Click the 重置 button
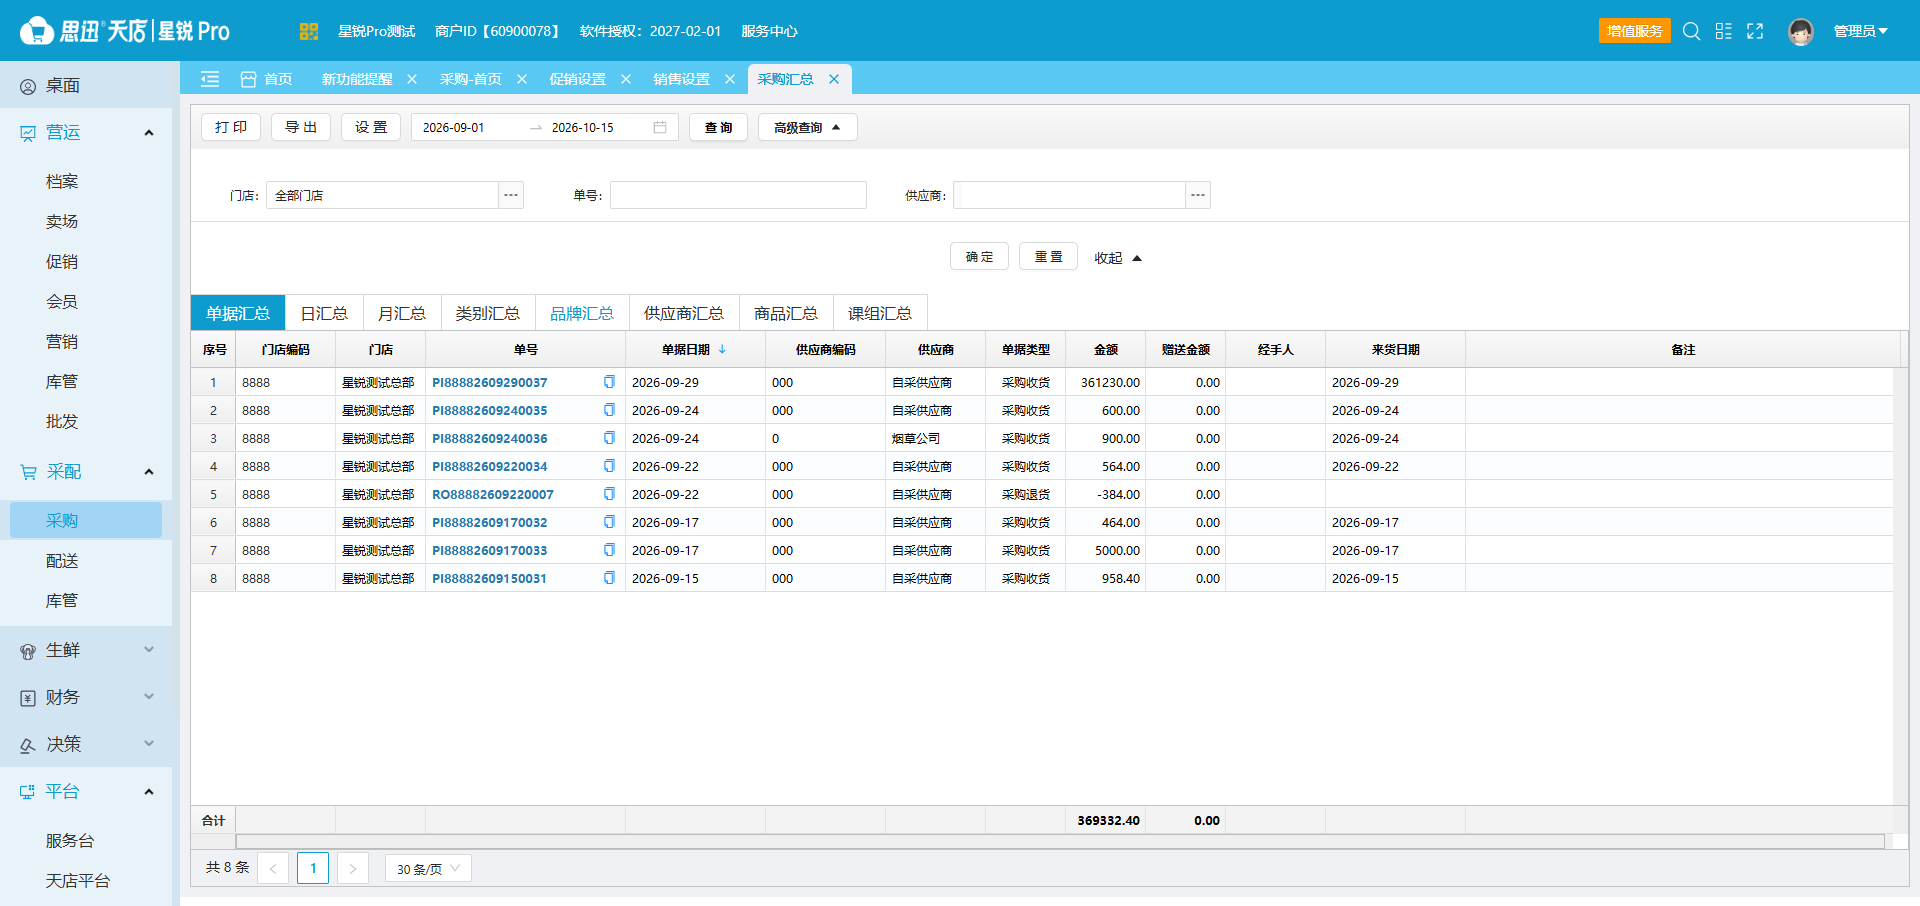The width and height of the screenshot is (1920, 906). [1048, 257]
